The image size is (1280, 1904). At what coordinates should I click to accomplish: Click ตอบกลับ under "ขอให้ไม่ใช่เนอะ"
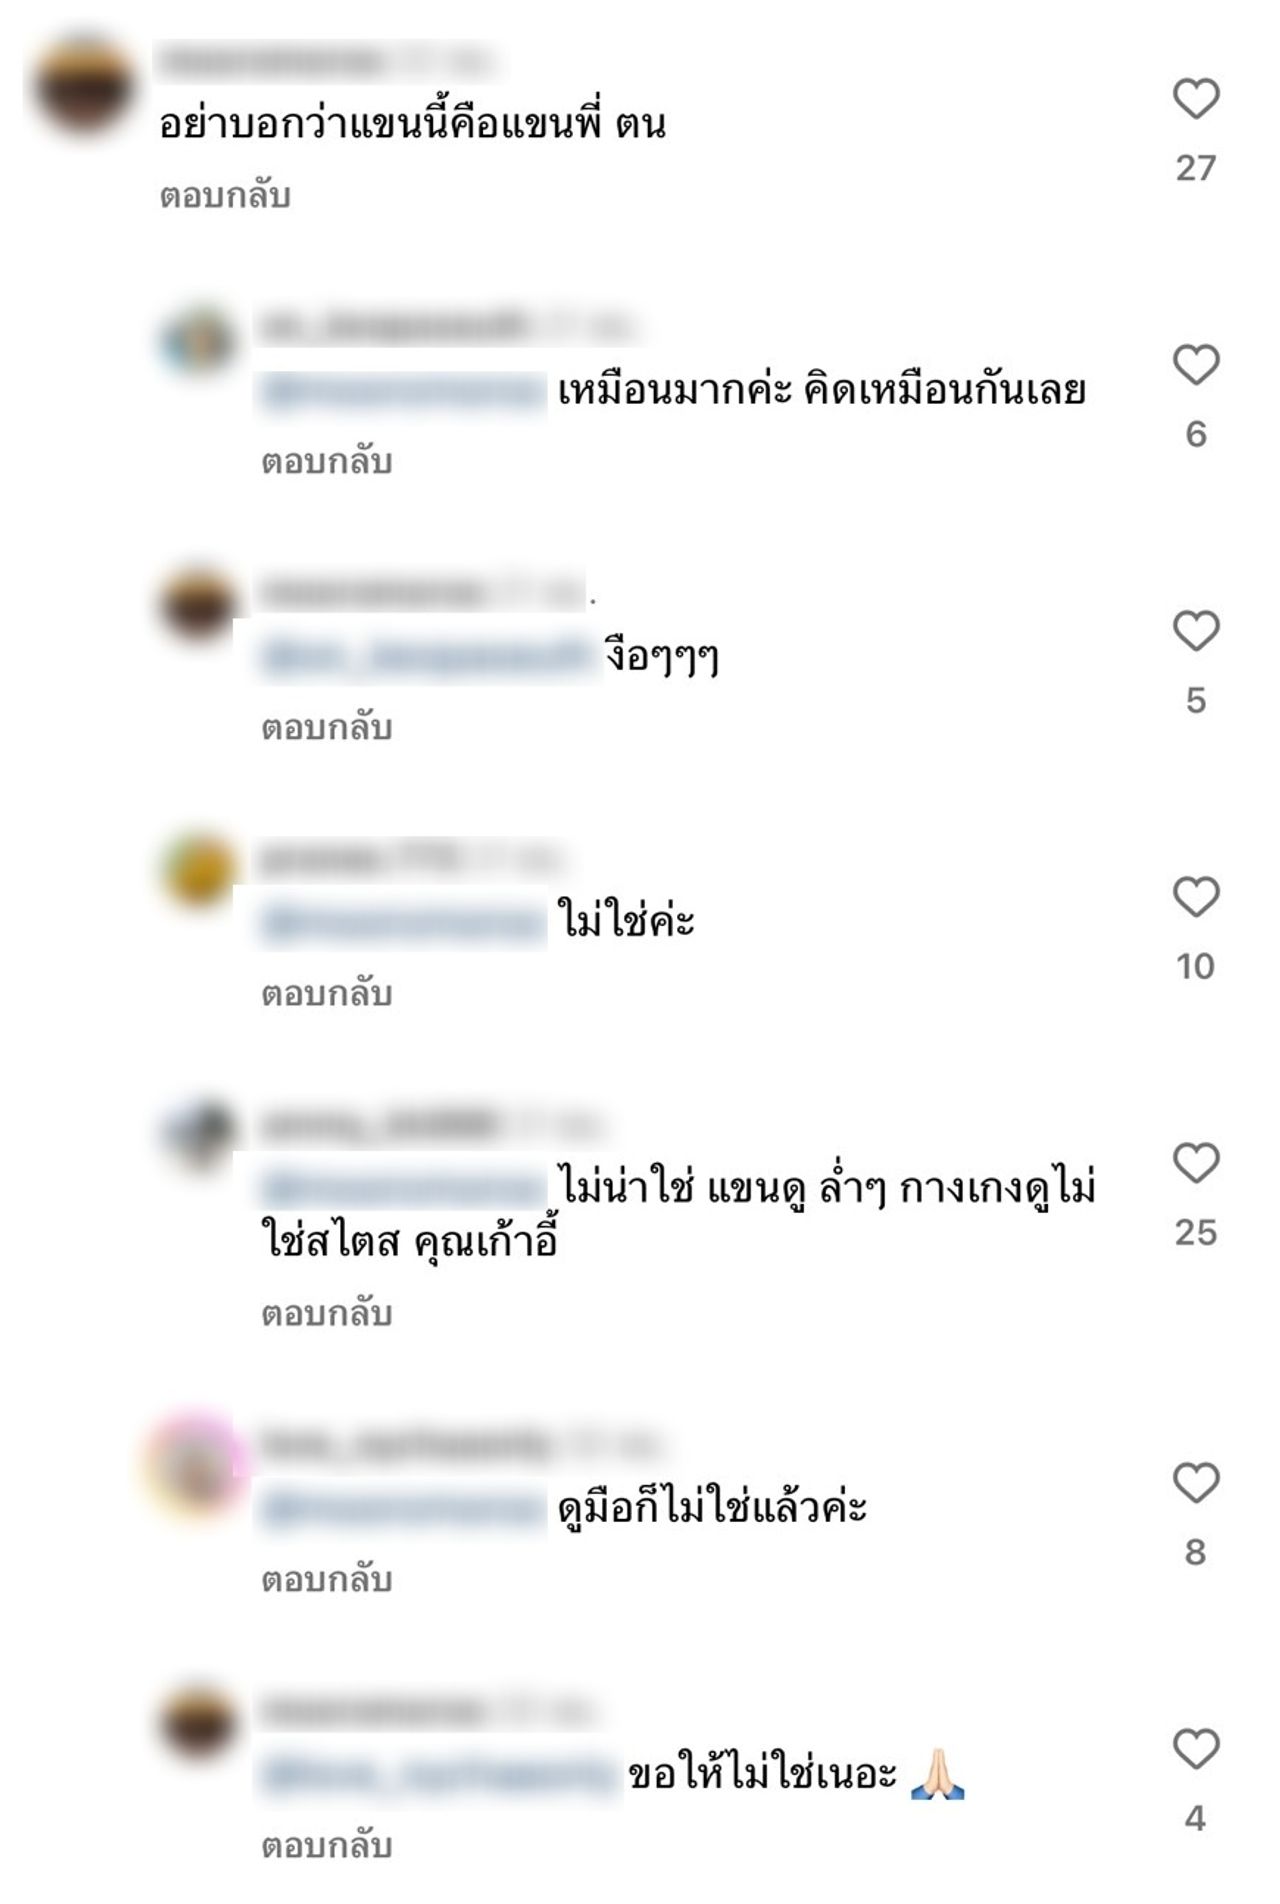(326, 1846)
